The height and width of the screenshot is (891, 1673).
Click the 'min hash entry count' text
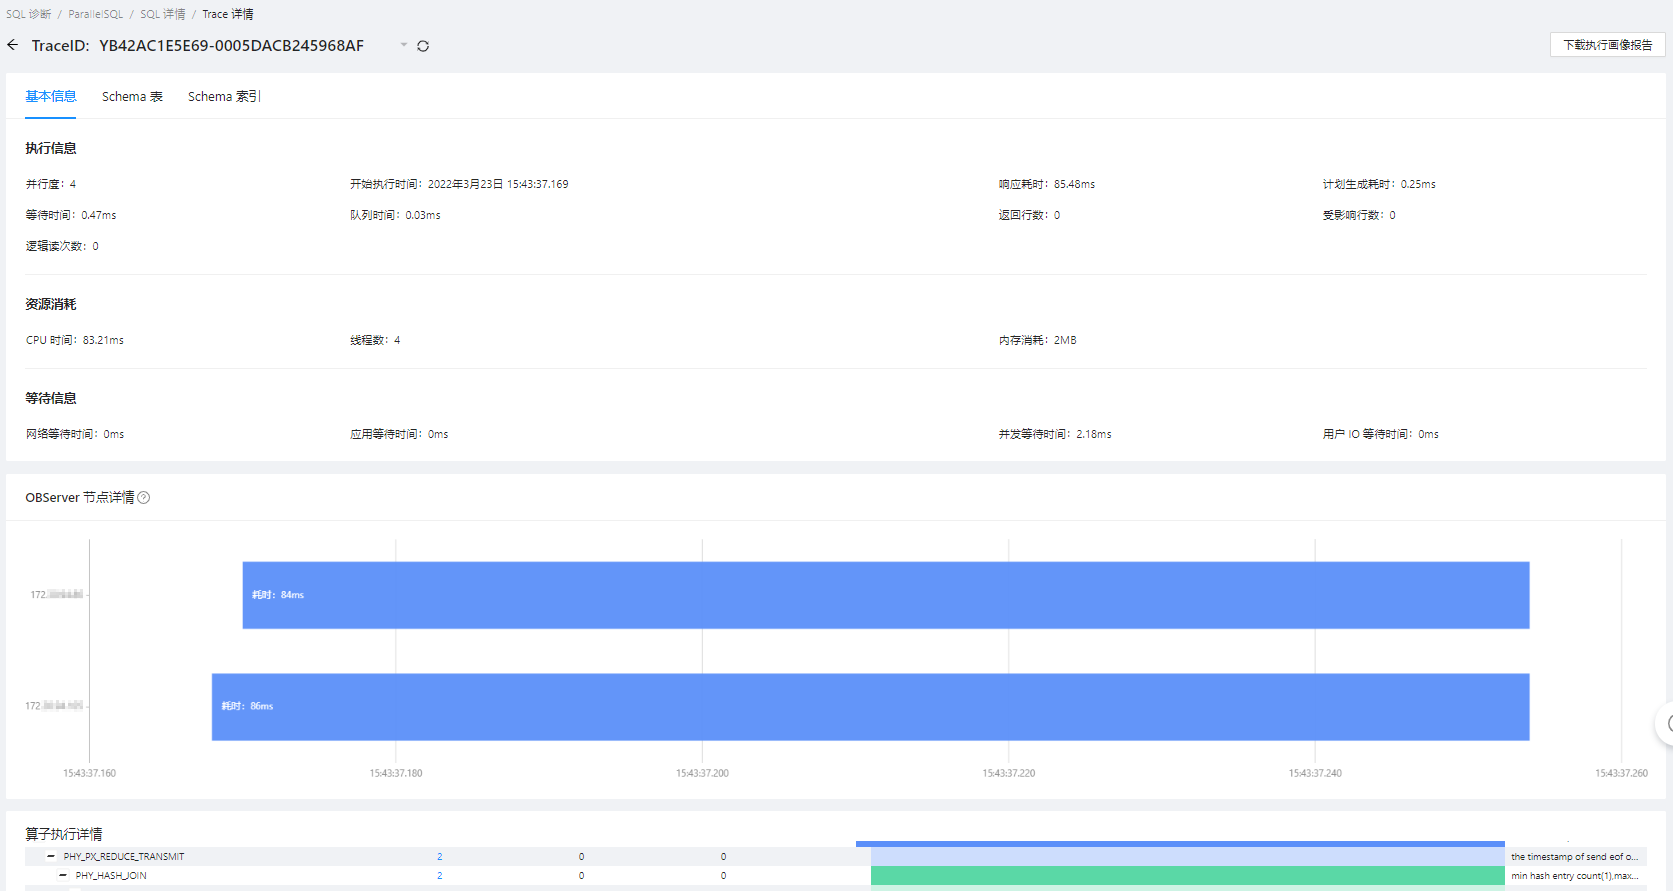1575,876
